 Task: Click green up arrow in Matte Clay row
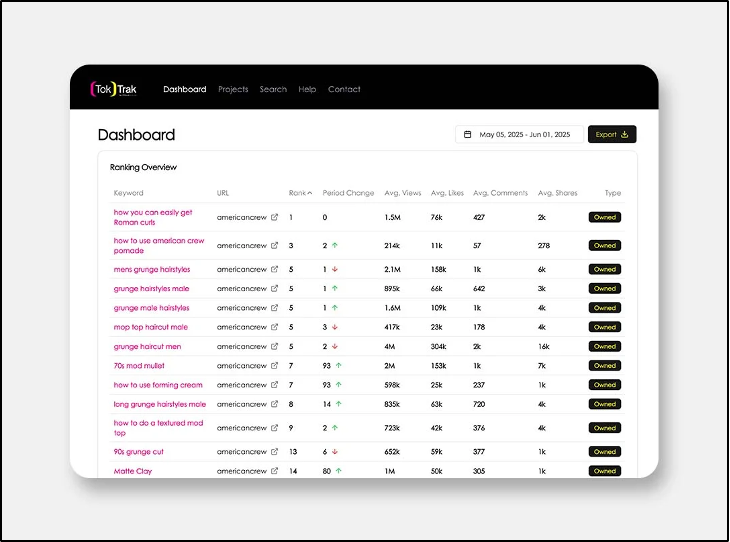pyautogui.click(x=338, y=471)
